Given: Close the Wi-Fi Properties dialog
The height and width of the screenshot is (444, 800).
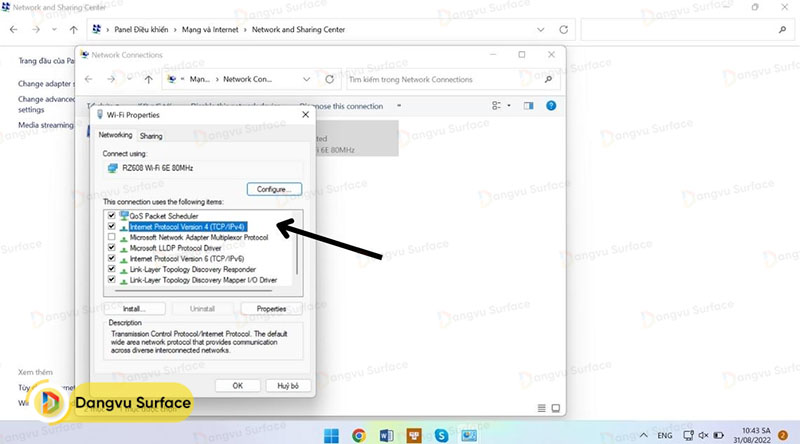Looking at the screenshot, I should 305,114.
